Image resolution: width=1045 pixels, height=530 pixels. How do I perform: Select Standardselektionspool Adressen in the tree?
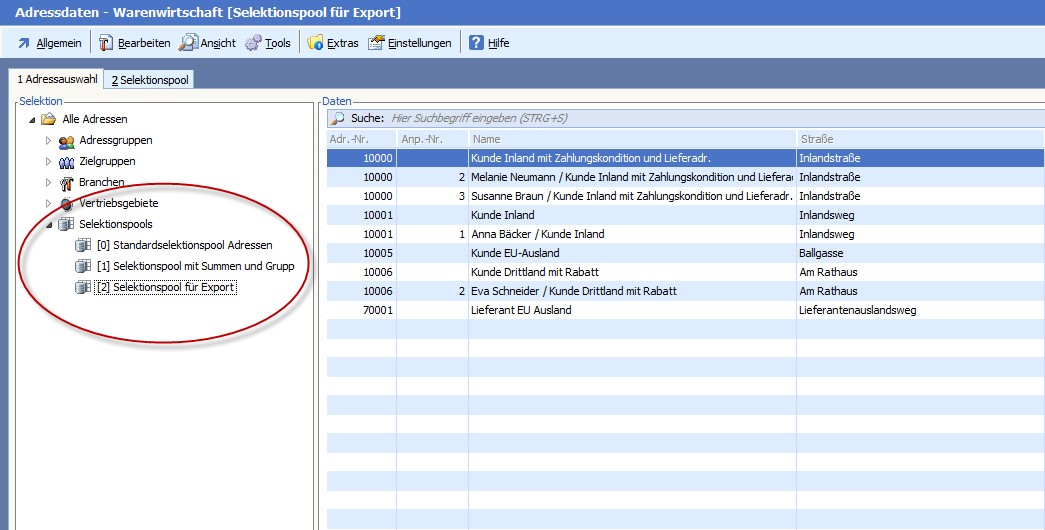tap(184, 245)
